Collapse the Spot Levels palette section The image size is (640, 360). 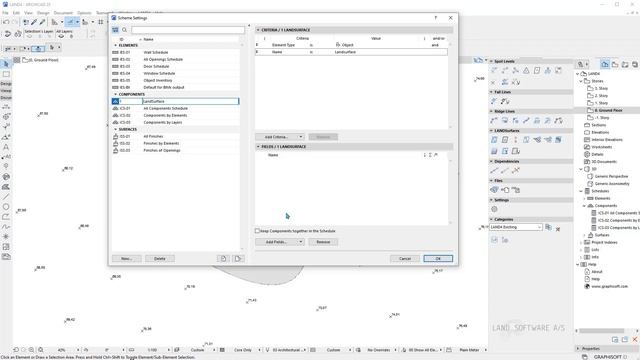coord(491,61)
